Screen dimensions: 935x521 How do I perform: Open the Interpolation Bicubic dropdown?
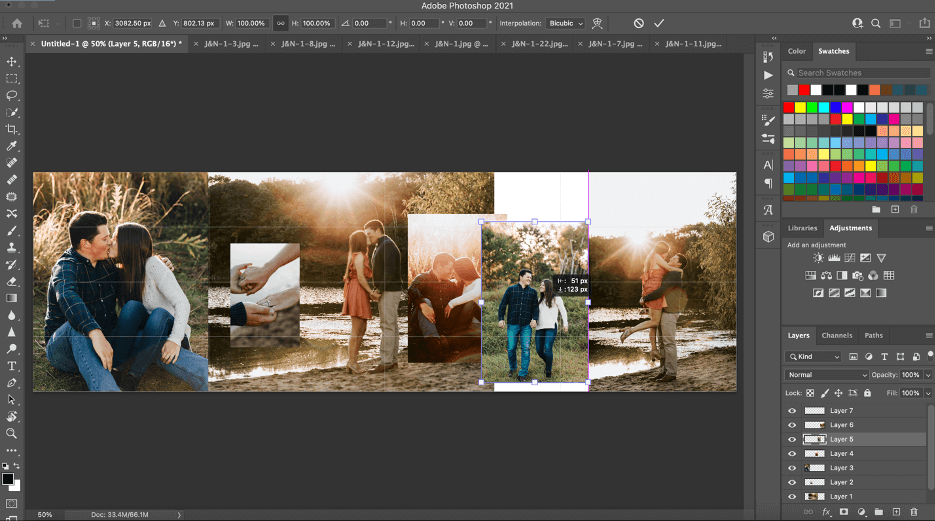pos(565,23)
